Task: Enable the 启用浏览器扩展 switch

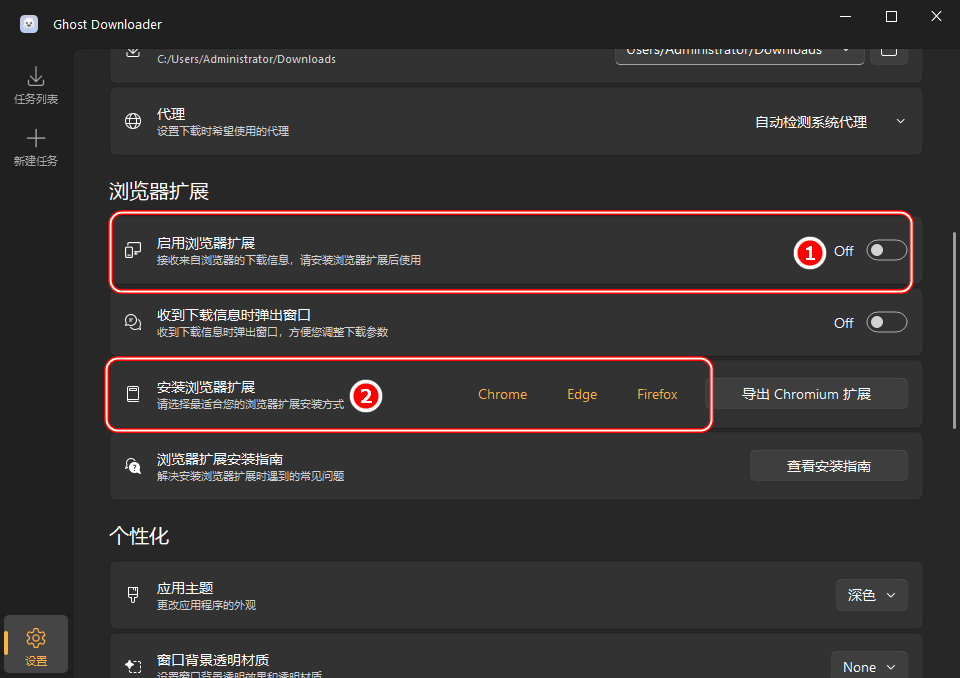Action: tap(886, 250)
